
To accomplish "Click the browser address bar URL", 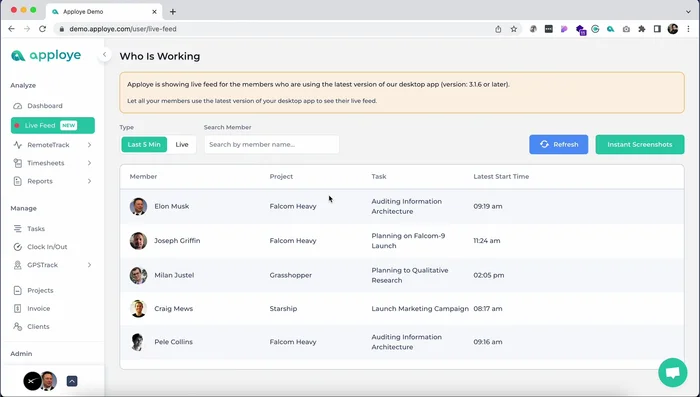I will tap(123, 29).
